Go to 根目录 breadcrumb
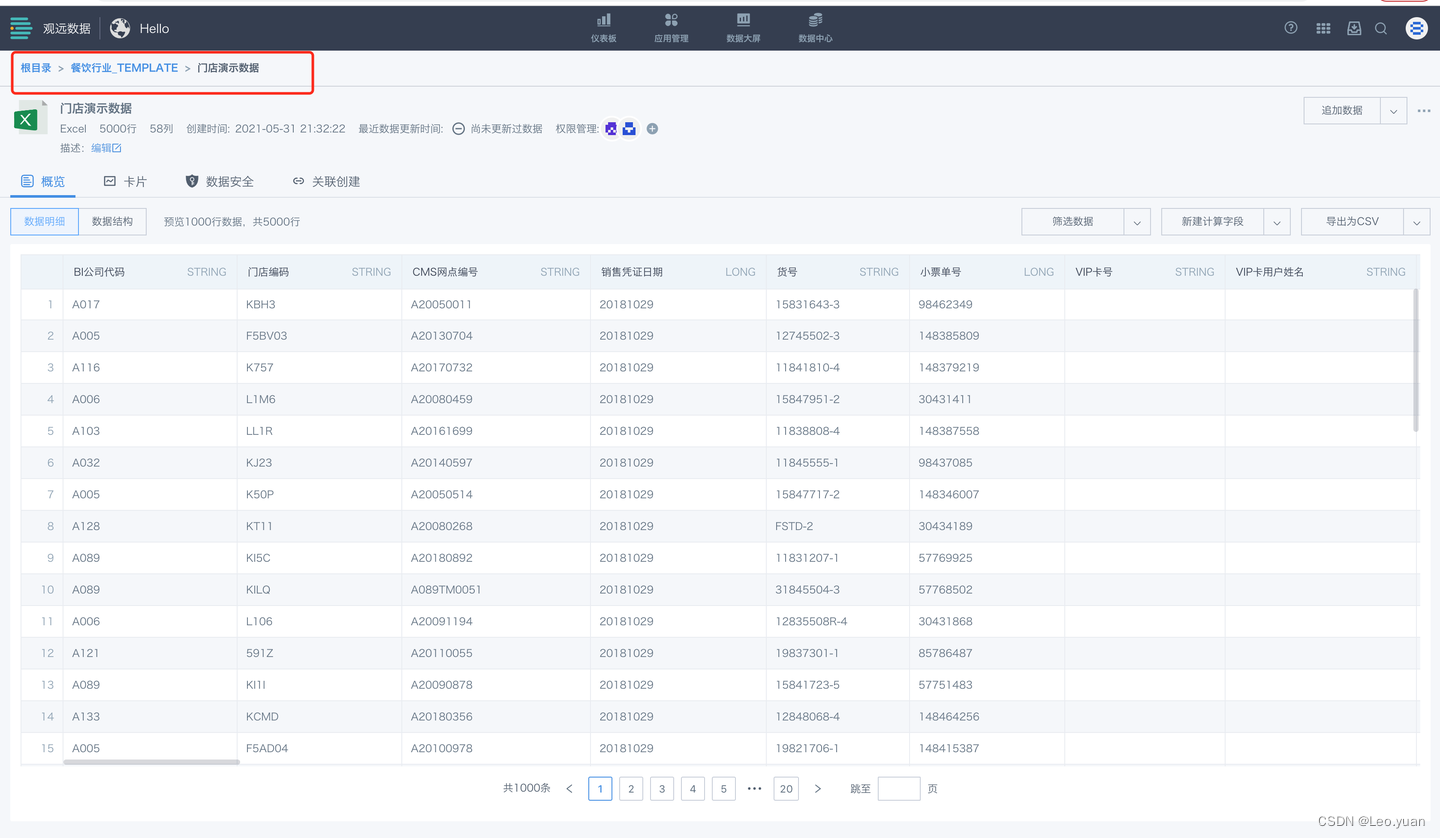This screenshot has height=838, width=1440. 36,68
